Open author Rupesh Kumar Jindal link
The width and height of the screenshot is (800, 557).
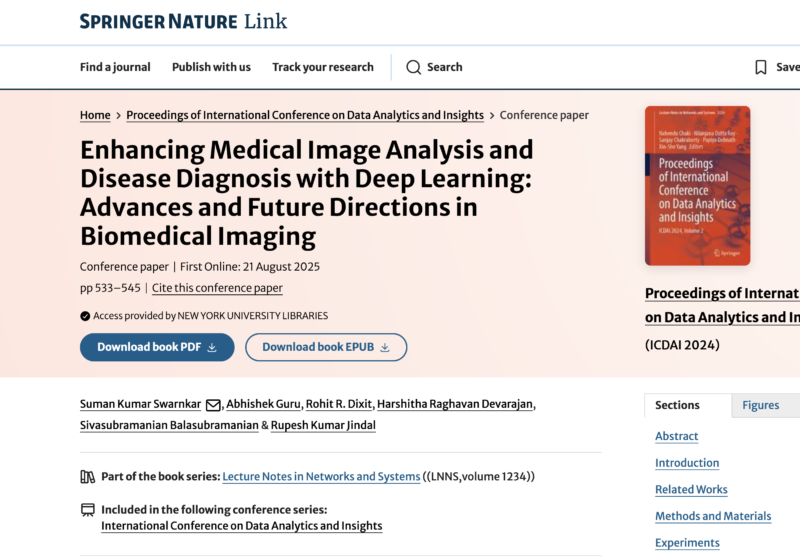click(x=323, y=425)
